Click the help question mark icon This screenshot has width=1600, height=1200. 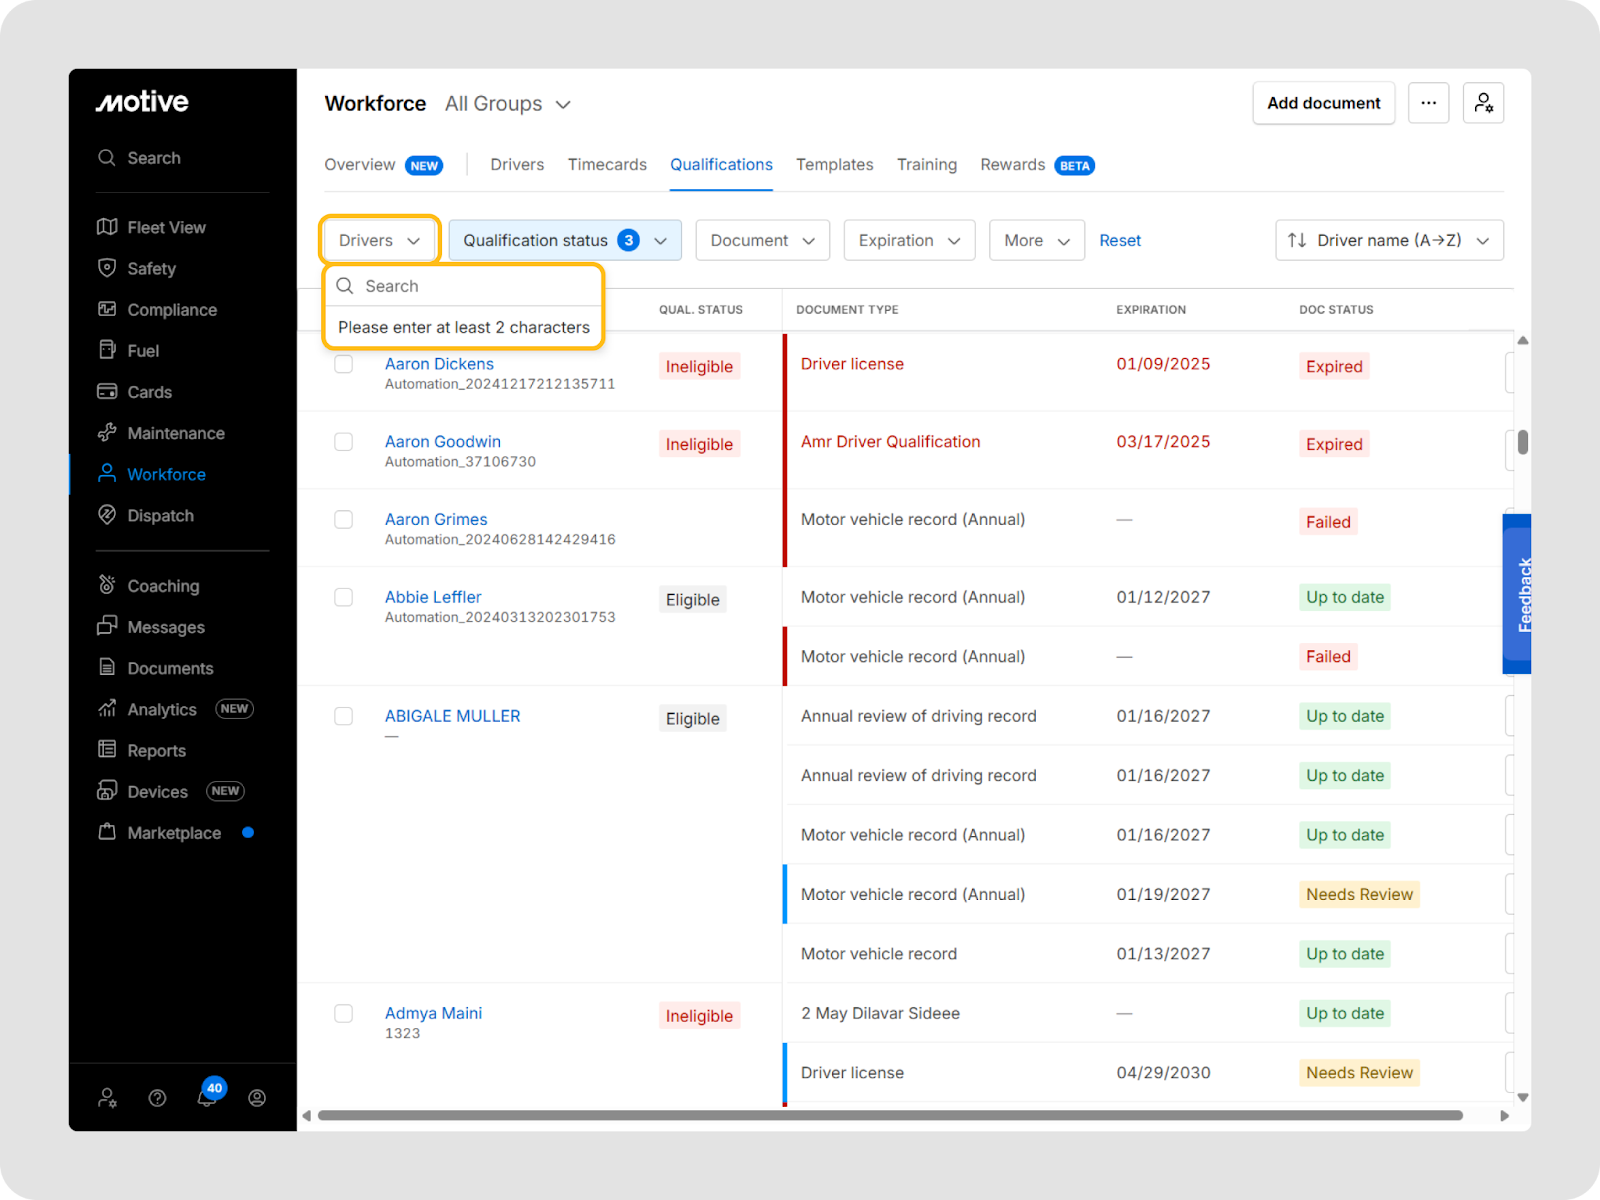[x=157, y=1098]
